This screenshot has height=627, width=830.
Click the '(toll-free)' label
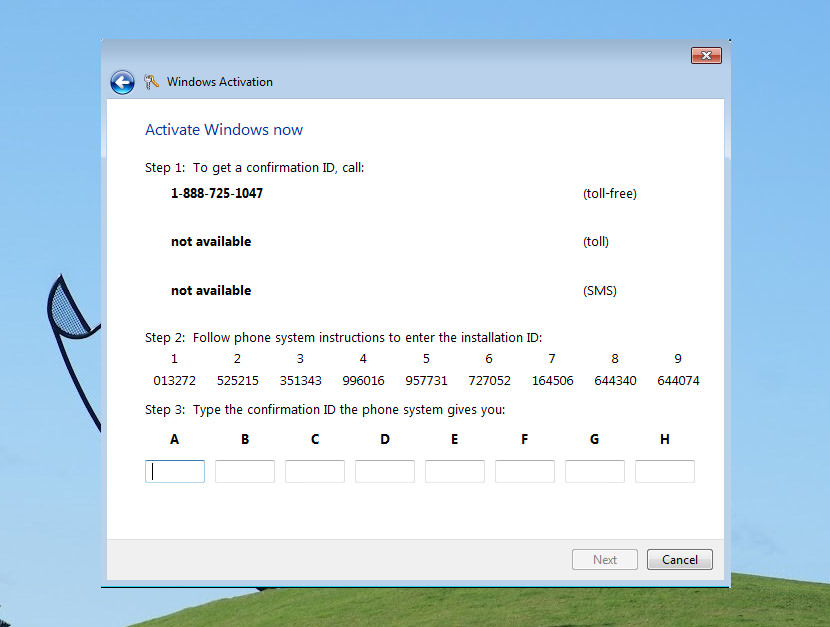[x=610, y=194]
